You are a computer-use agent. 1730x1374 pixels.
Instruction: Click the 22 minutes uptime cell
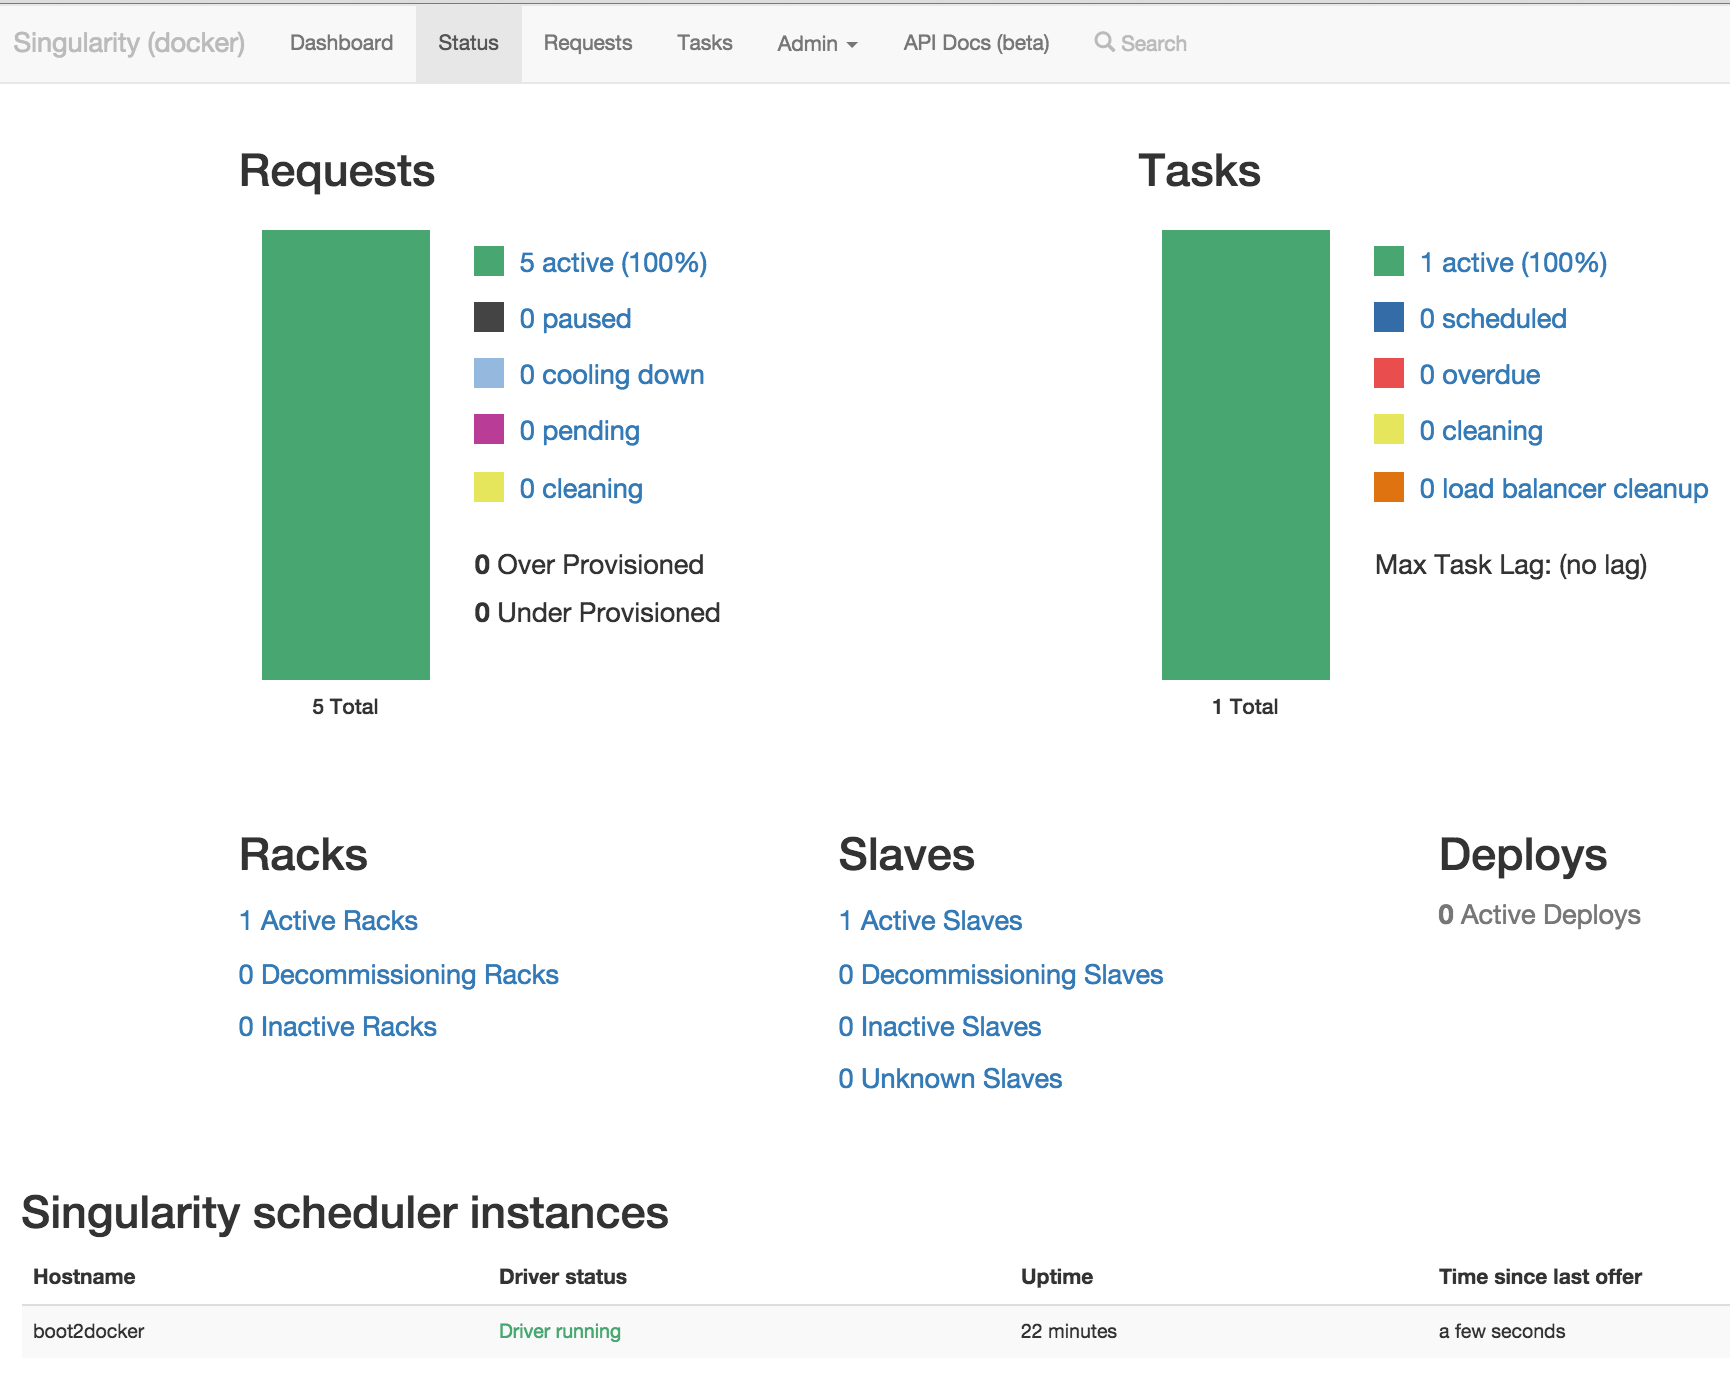click(1069, 1331)
